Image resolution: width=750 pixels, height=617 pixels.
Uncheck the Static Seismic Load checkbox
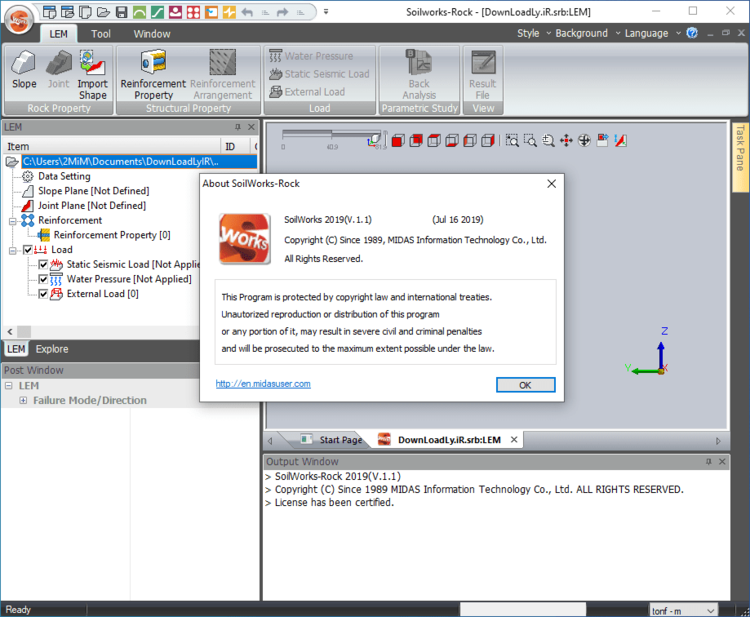(43, 265)
